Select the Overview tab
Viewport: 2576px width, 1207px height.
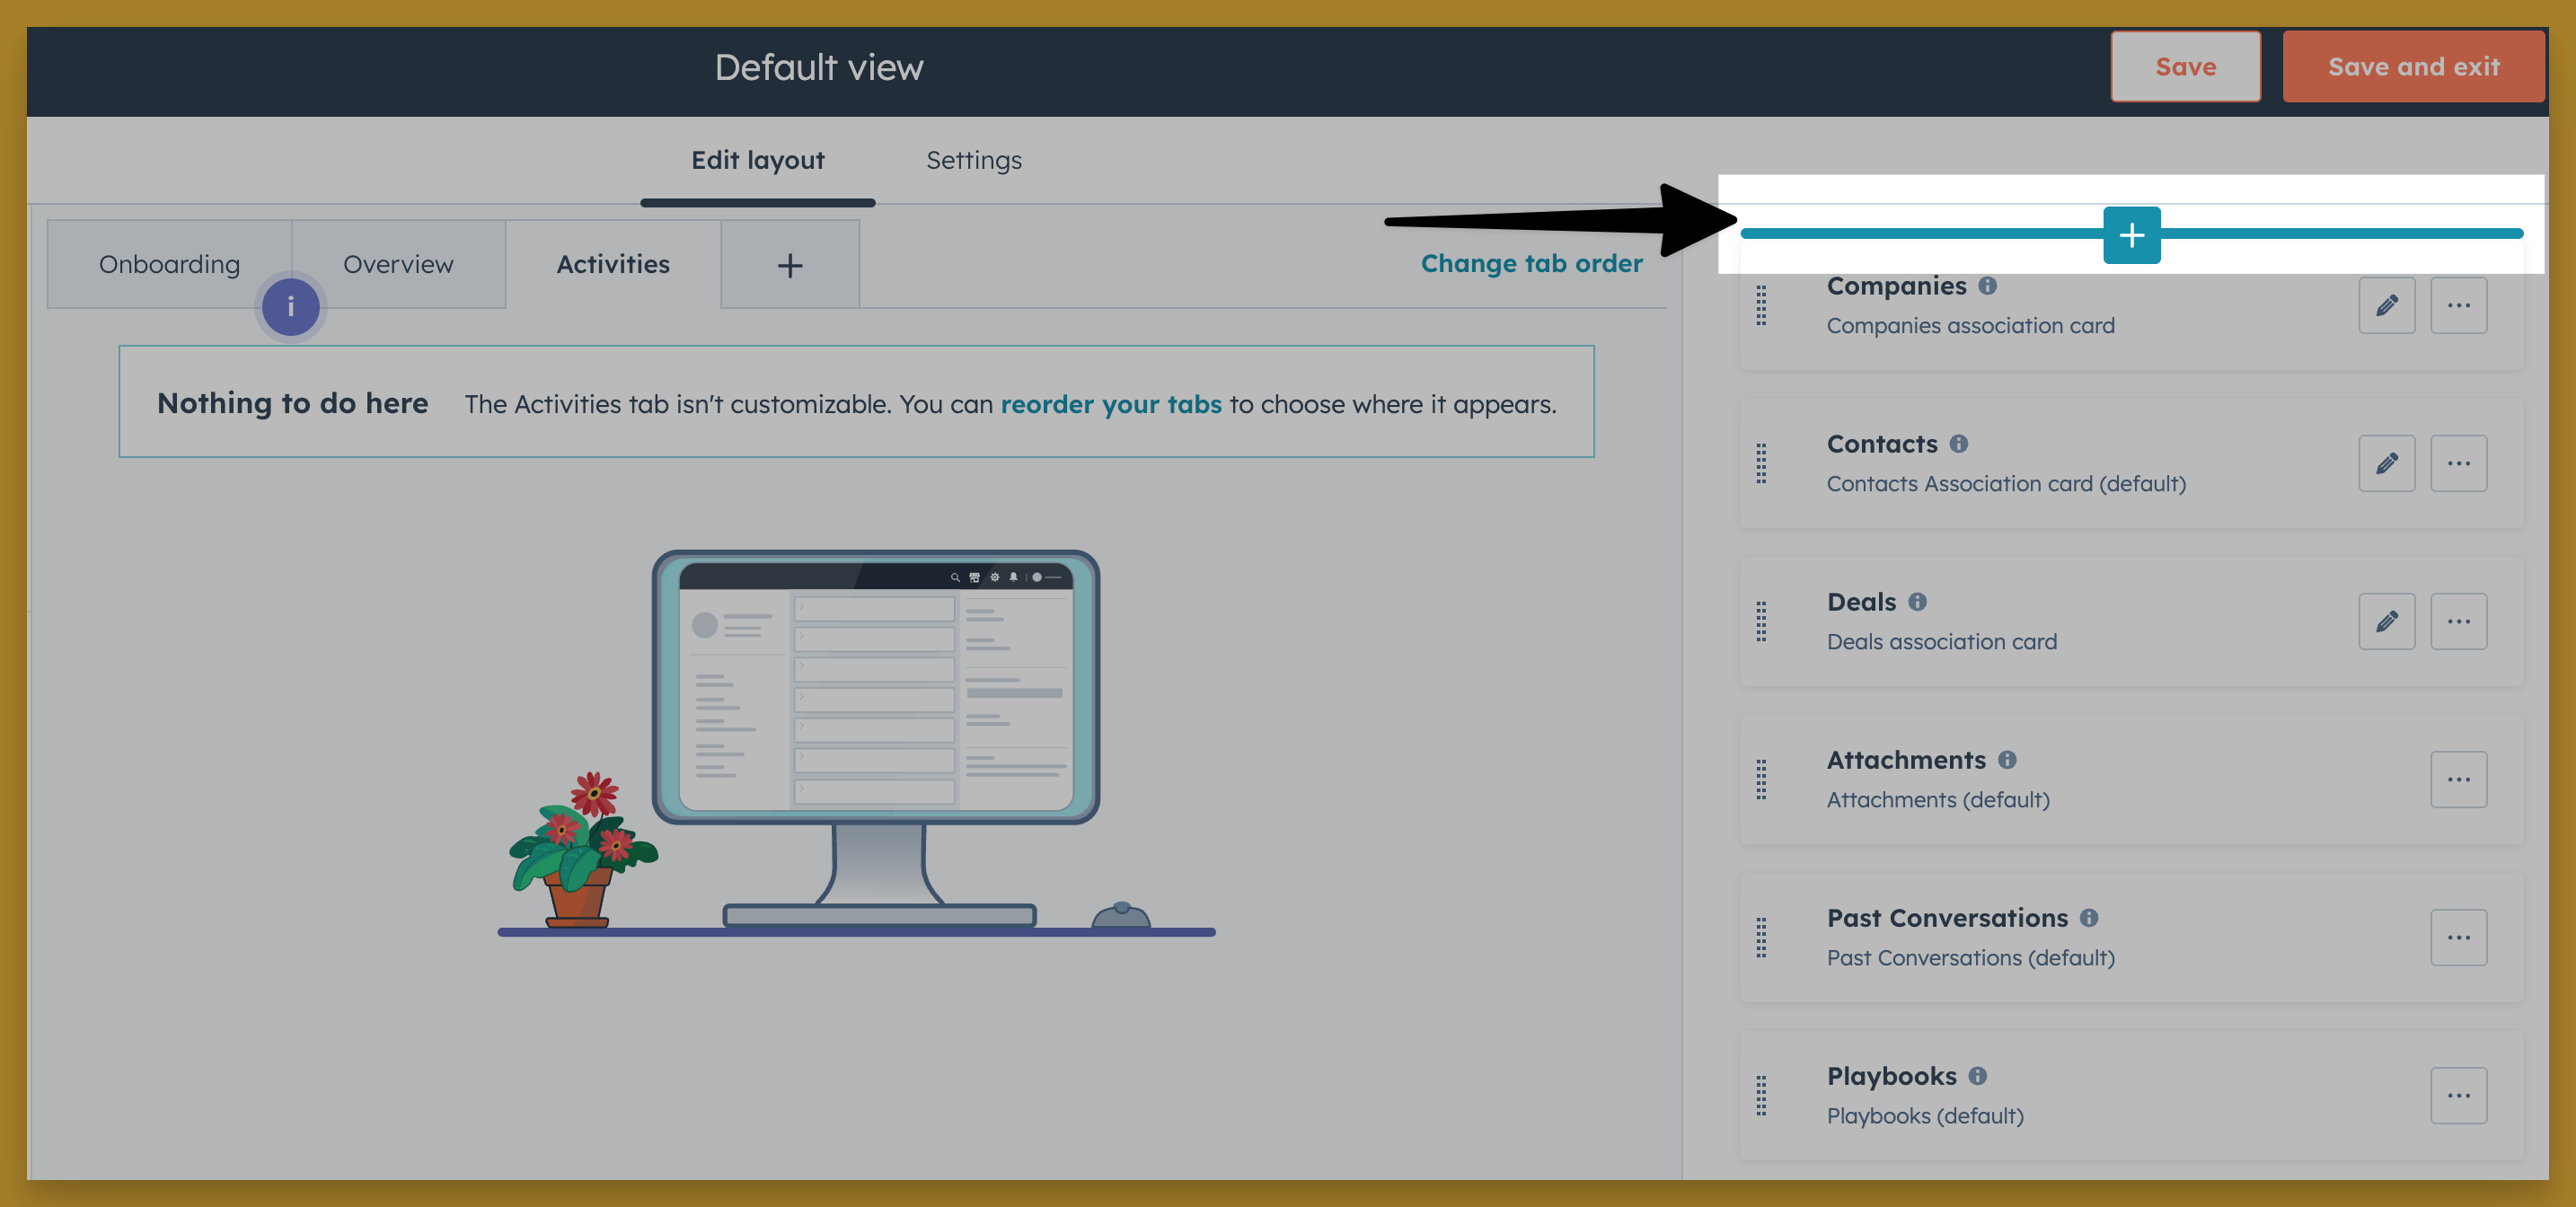[x=398, y=264]
